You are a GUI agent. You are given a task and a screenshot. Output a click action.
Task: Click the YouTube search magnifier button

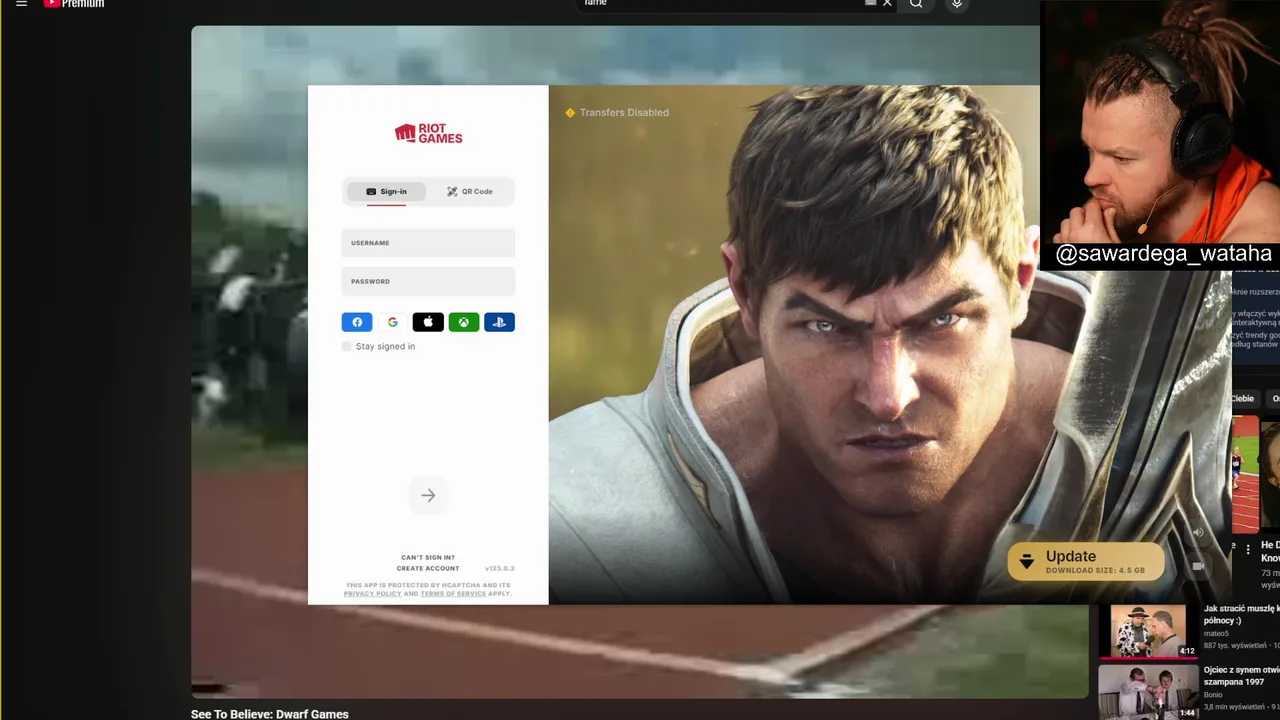(916, 4)
